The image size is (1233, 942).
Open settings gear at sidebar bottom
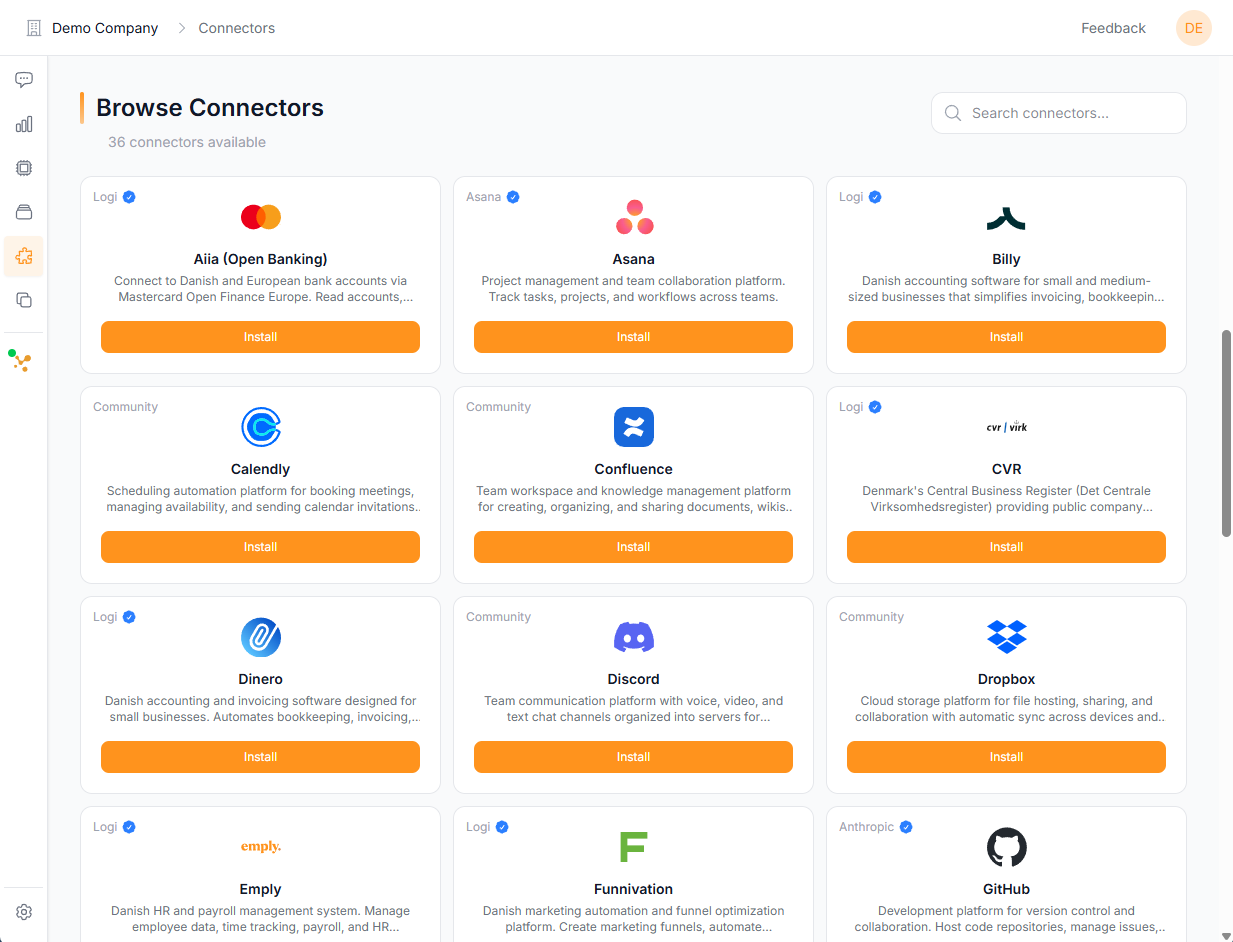point(24,912)
